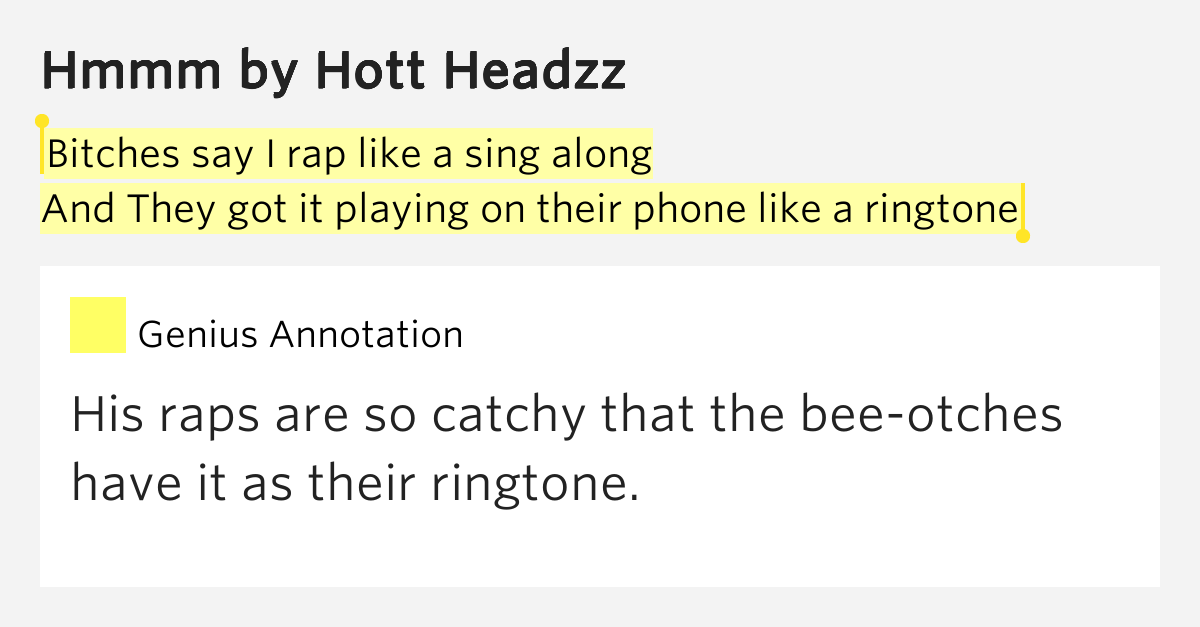Click the 'Genius Annotation' label

point(300,335)
